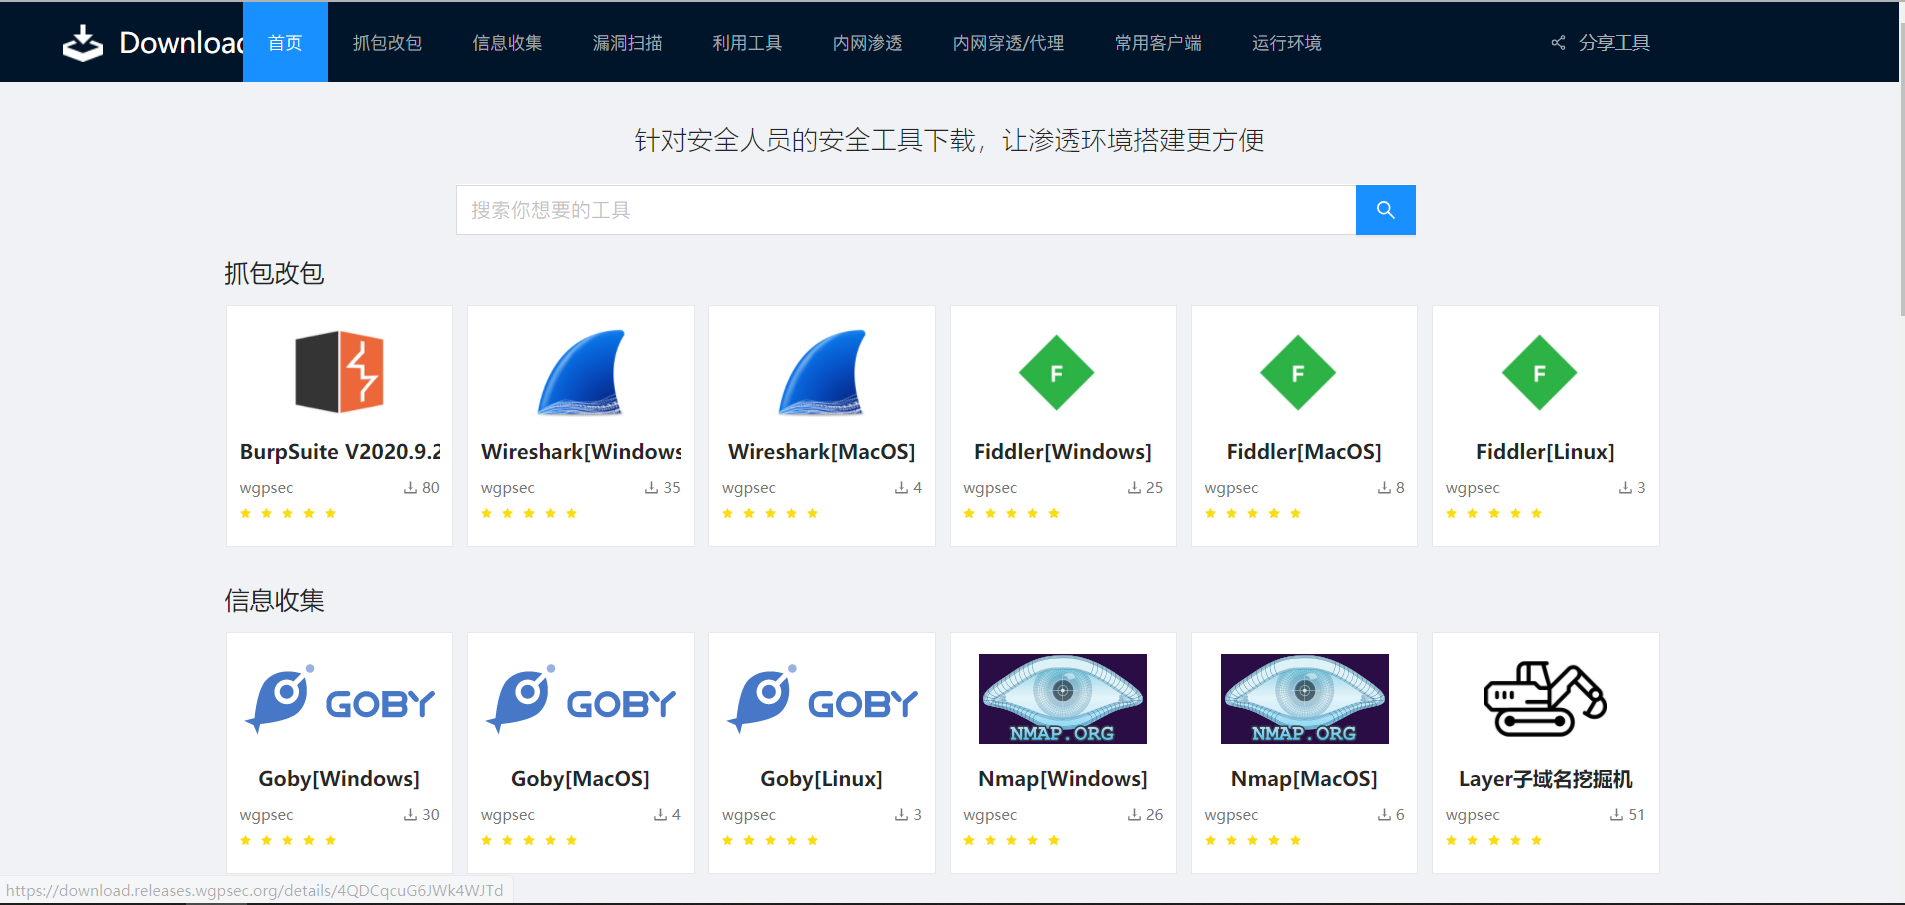Click the download count icon on Fiddler[Windows] card

click(x=1134, y=488)
